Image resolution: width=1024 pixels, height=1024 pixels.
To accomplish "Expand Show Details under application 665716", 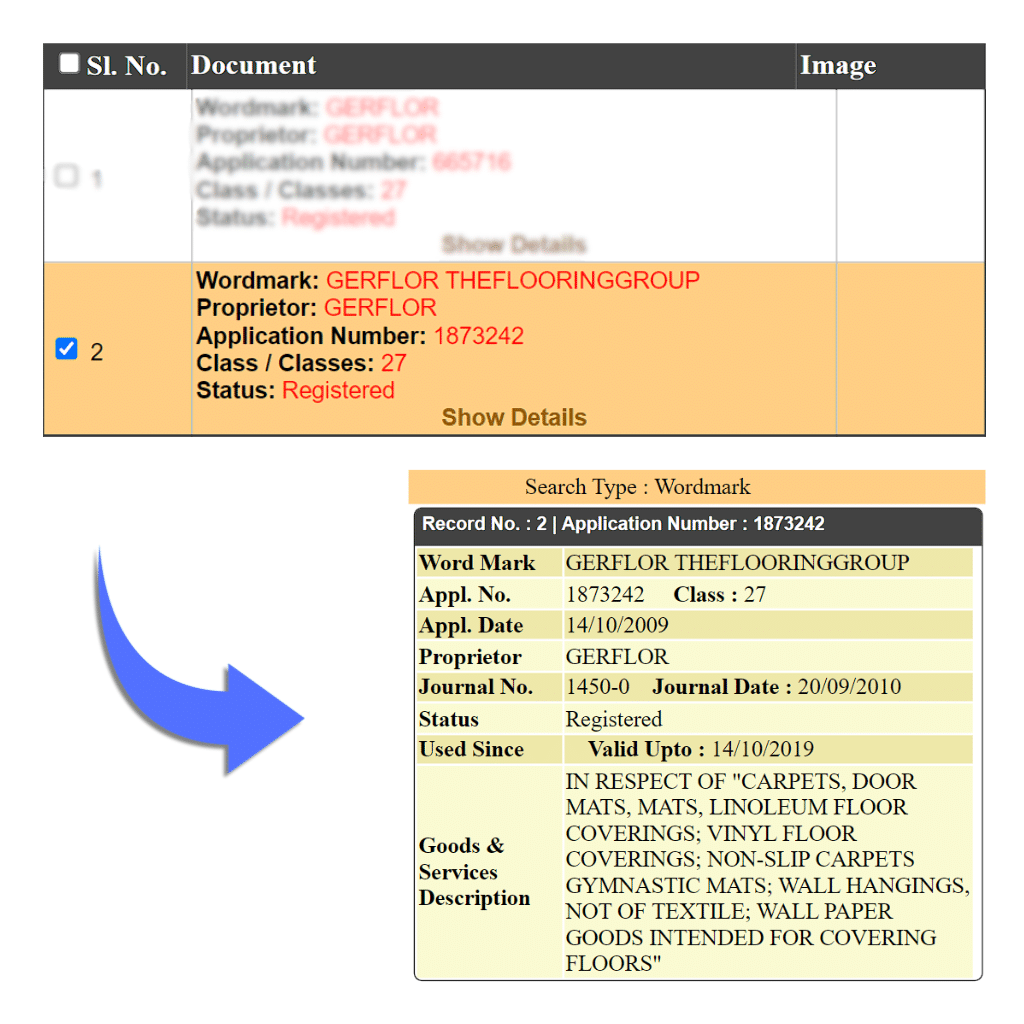I will (514, 244).
